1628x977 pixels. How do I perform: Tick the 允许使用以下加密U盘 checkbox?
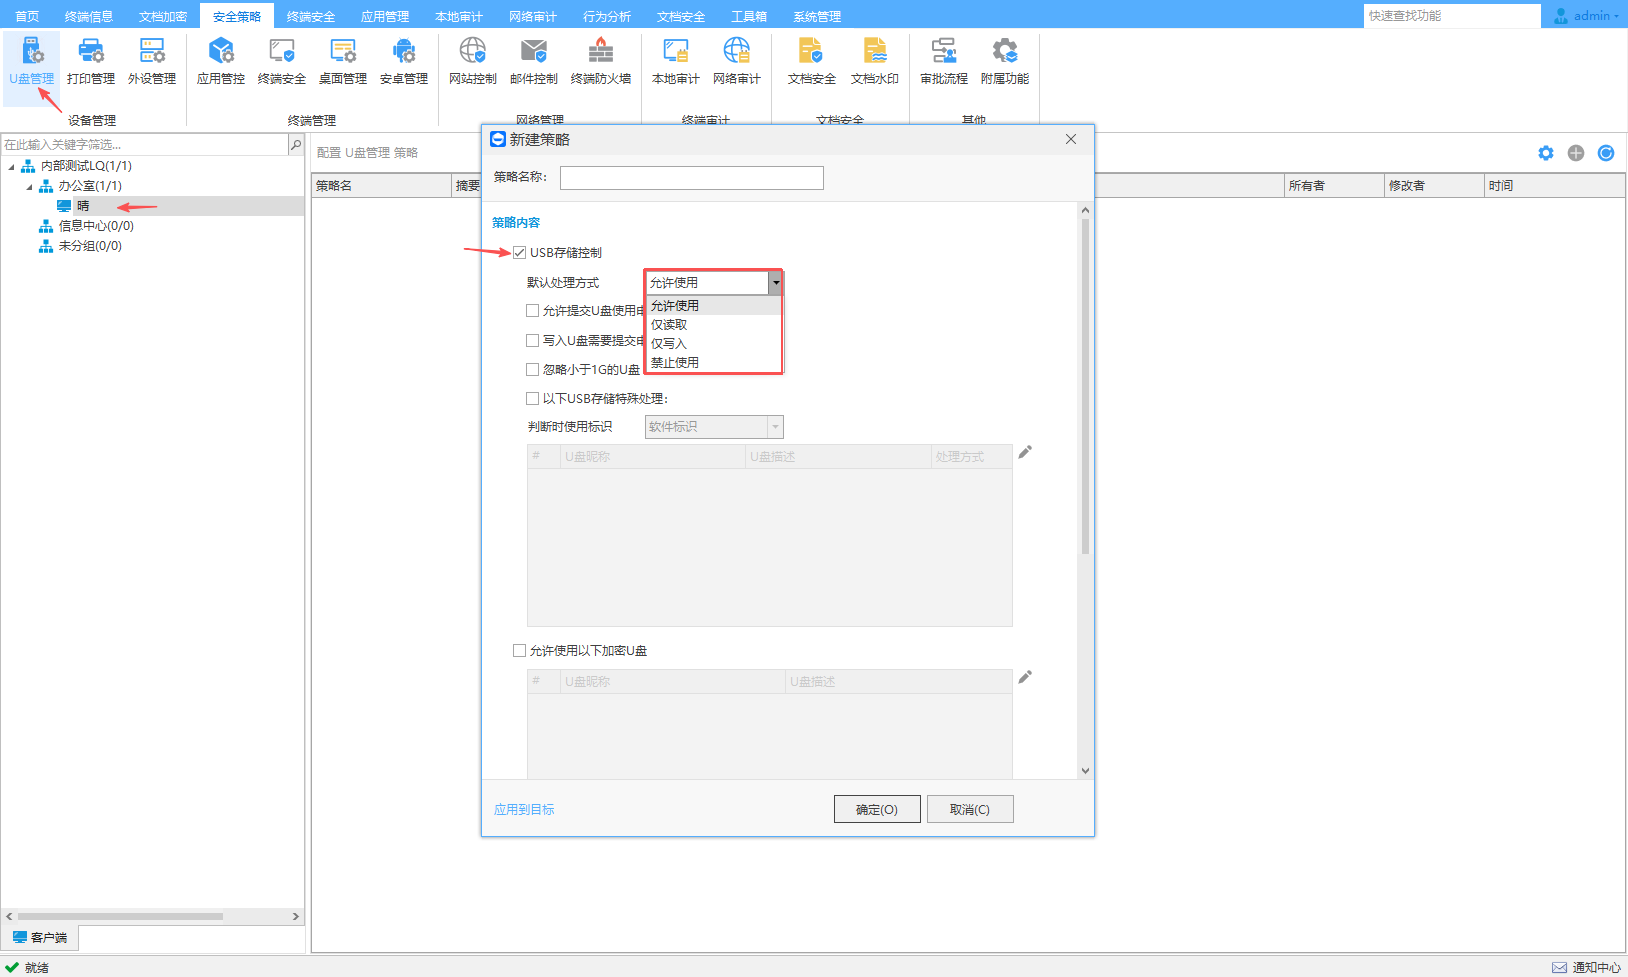click(x=520, y=651)
